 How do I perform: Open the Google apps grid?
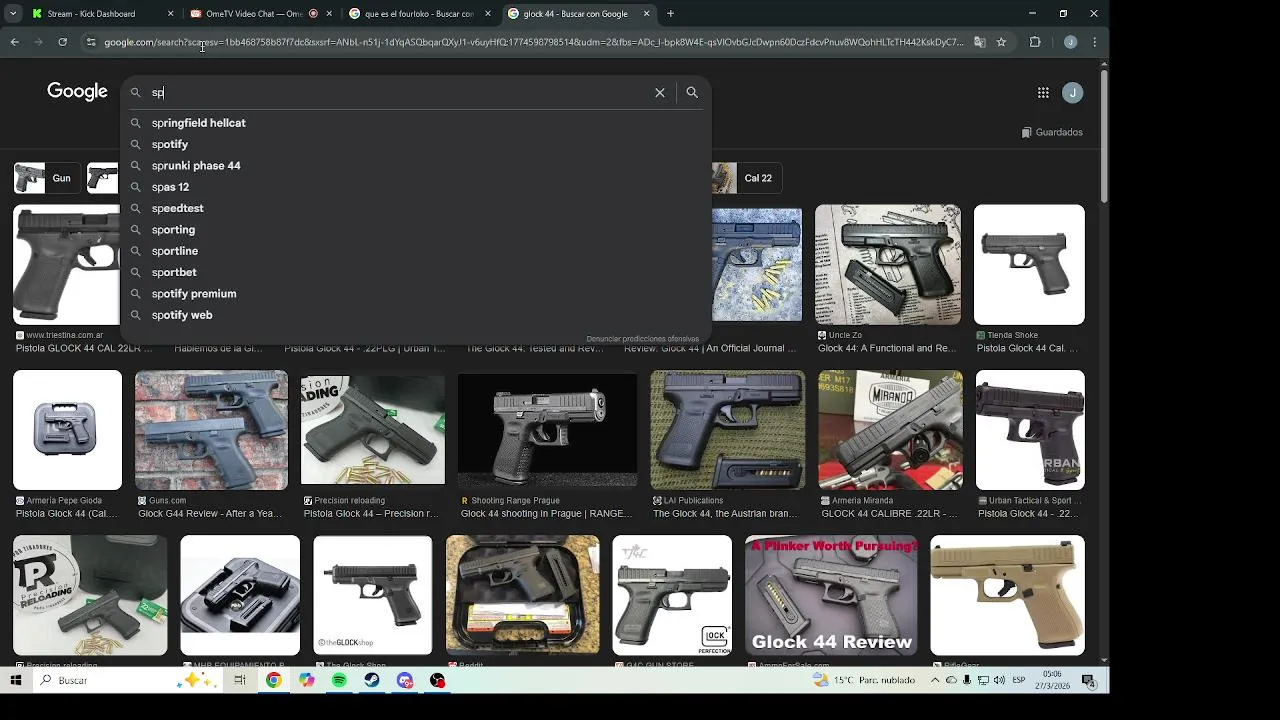click(1043, 92)
